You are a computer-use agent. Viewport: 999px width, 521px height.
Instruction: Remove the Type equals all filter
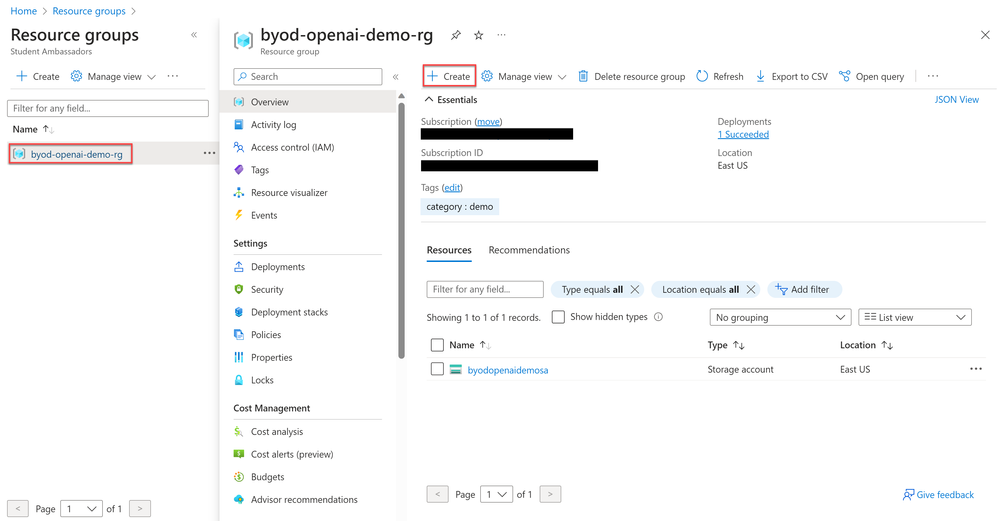pyautogui.click(x=635, y=289)
